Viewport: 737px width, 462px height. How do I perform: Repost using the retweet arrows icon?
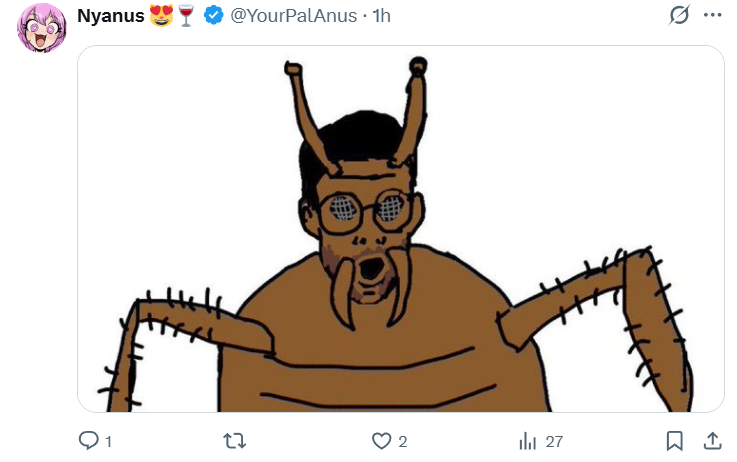click(234, 441)
